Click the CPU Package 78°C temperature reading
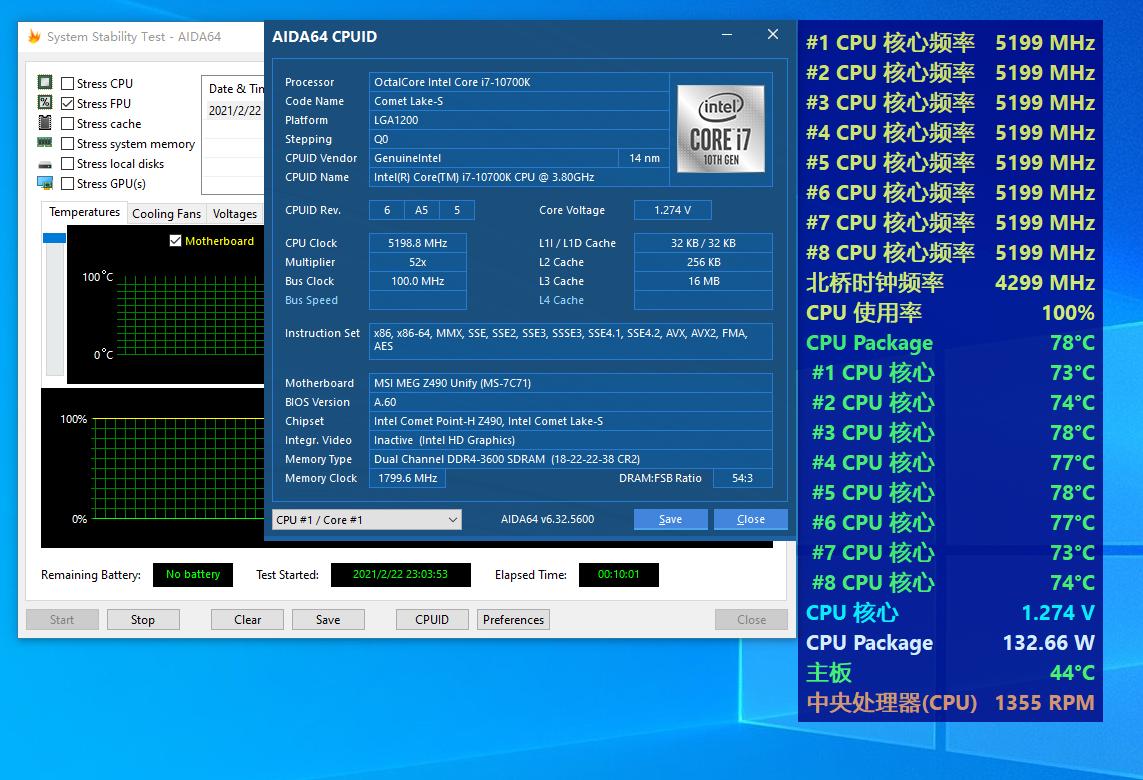The image size is (1143, 780). [950, 343]
